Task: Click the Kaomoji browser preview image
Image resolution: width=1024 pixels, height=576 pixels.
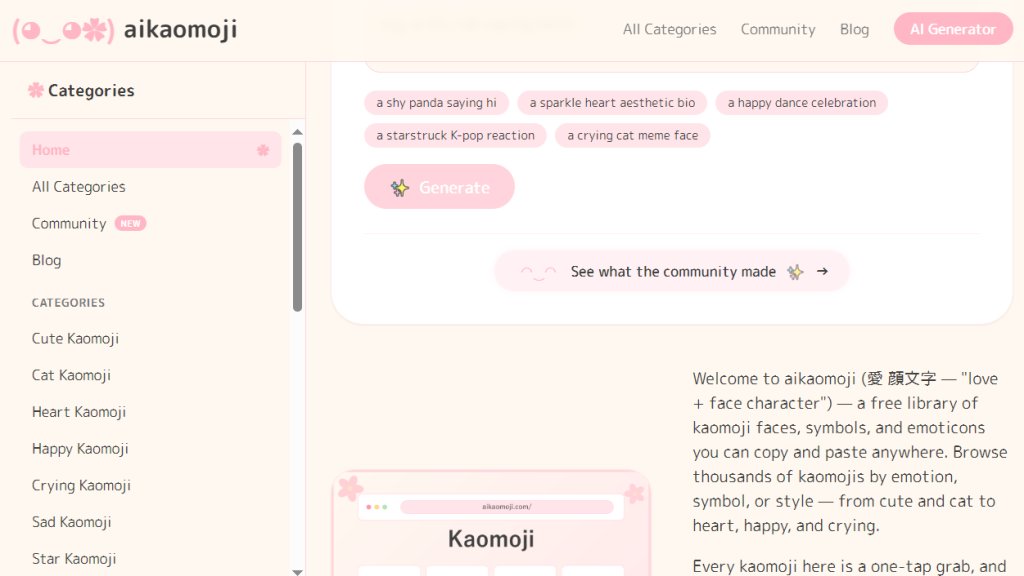Action: point(490,522)
